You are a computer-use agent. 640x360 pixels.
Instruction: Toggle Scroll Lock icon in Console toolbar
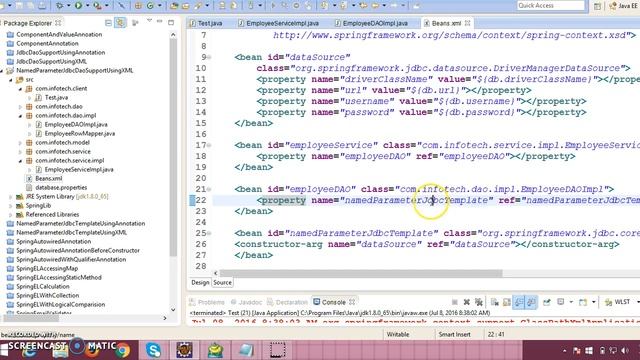(507, 302)
